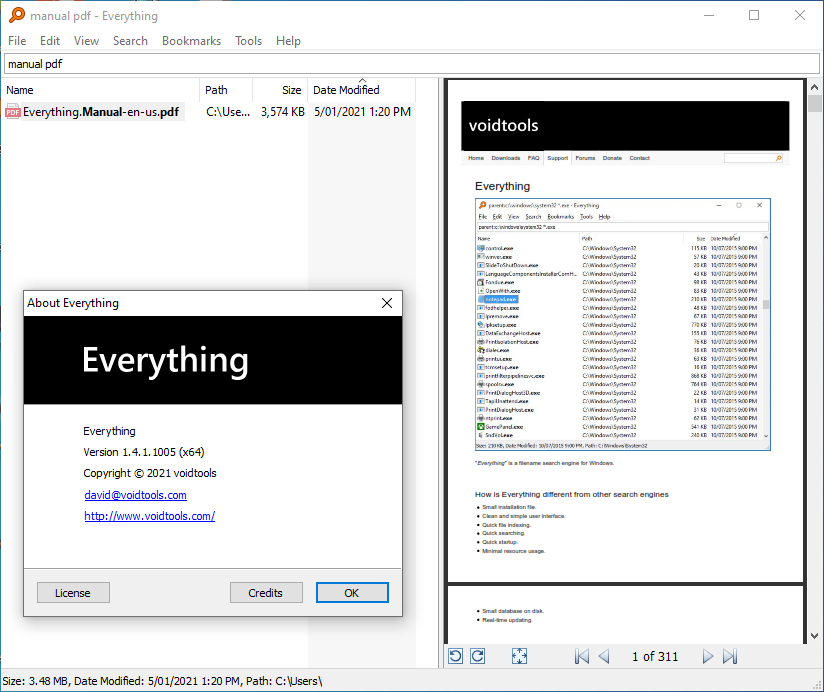
Task: Click the search box containing 'manual pdf'
Action: pos(411,64)
